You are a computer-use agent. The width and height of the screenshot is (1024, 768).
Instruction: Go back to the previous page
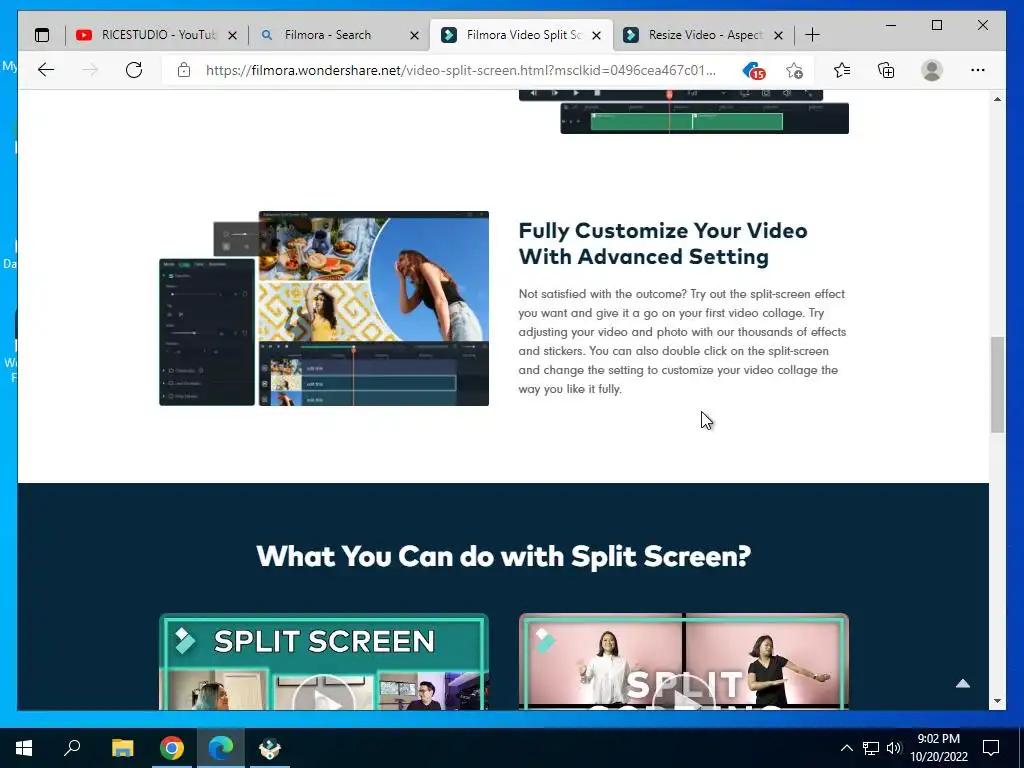click(46, 70)
